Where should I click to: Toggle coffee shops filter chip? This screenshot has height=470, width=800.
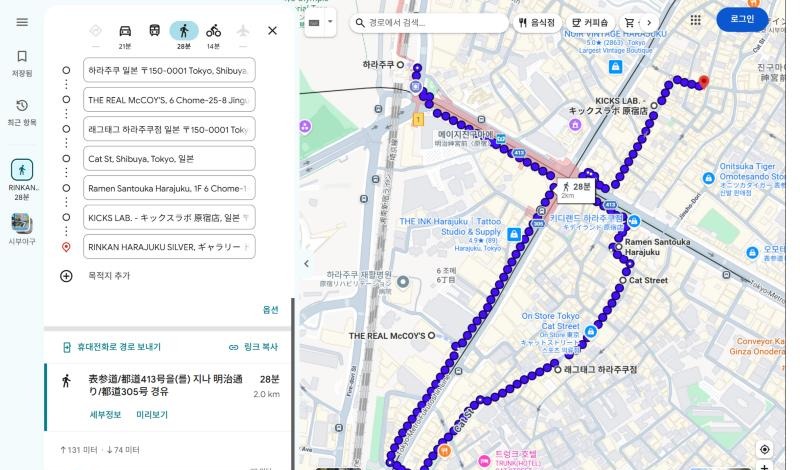[x=590, y=22]
